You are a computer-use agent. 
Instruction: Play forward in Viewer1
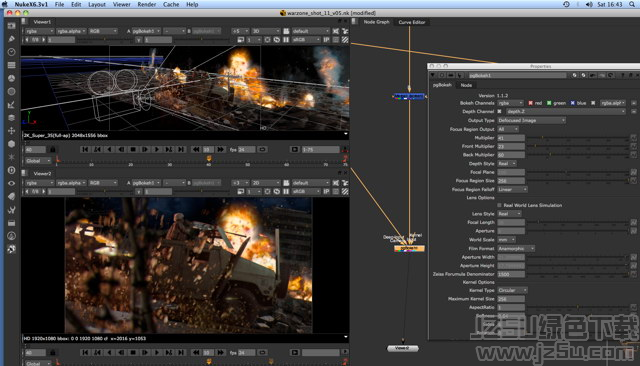click(x=157, y=149)
